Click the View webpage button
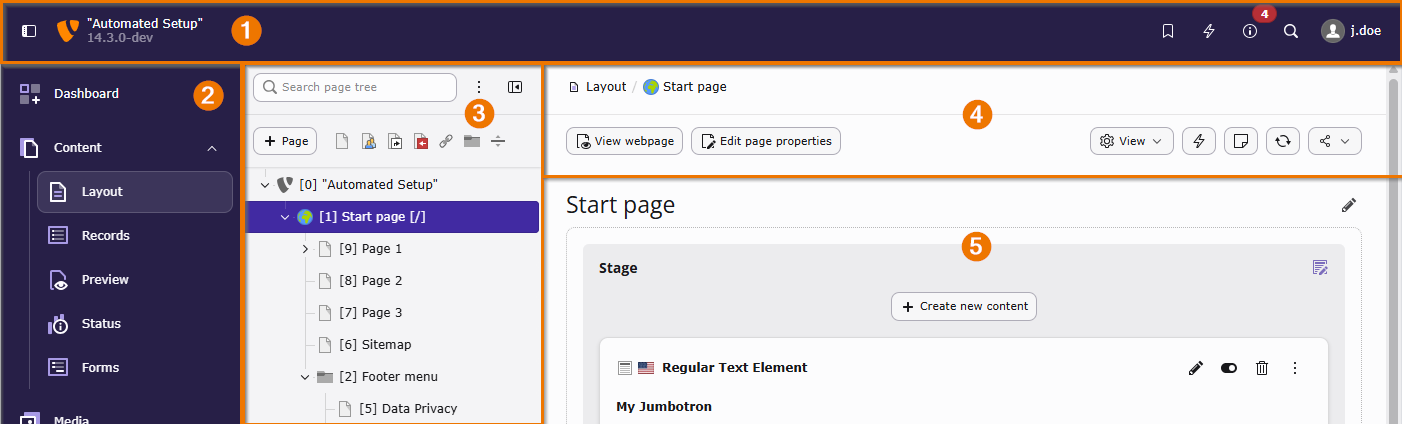 [x=625, y=142]
